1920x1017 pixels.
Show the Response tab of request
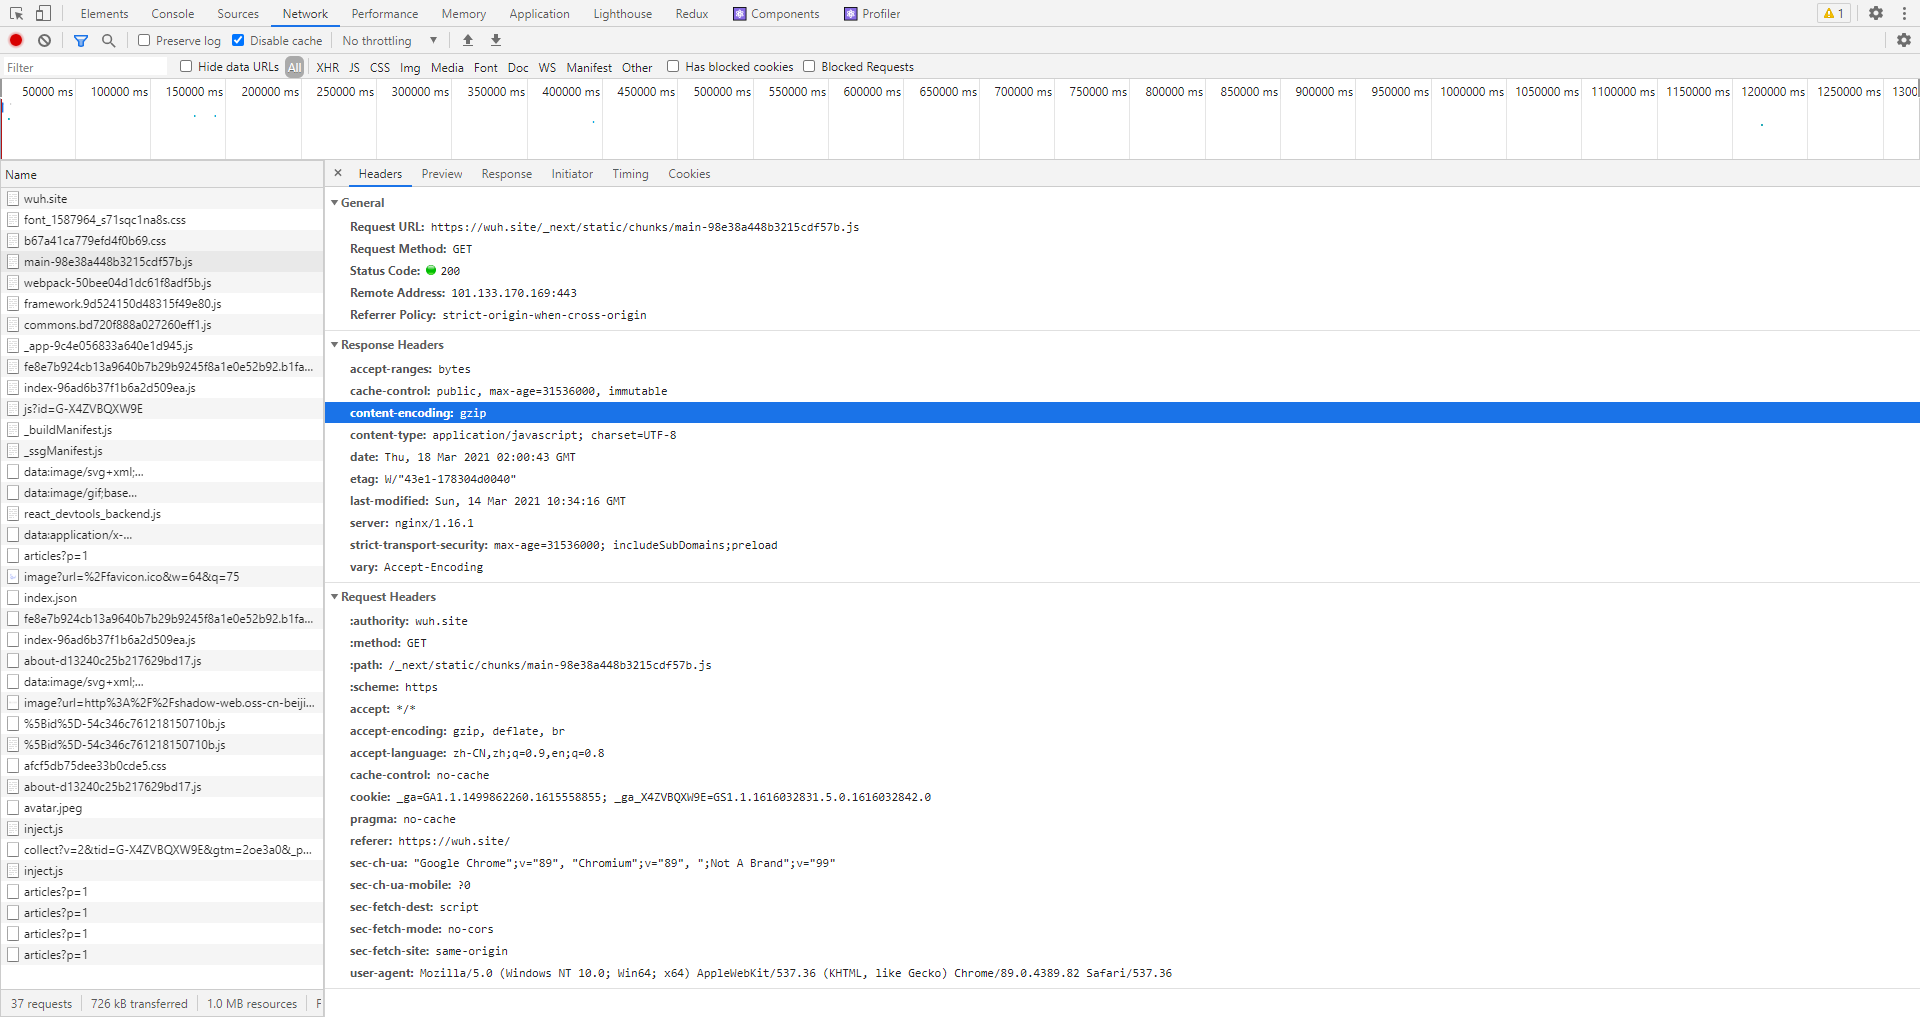[x=507, y=173]
